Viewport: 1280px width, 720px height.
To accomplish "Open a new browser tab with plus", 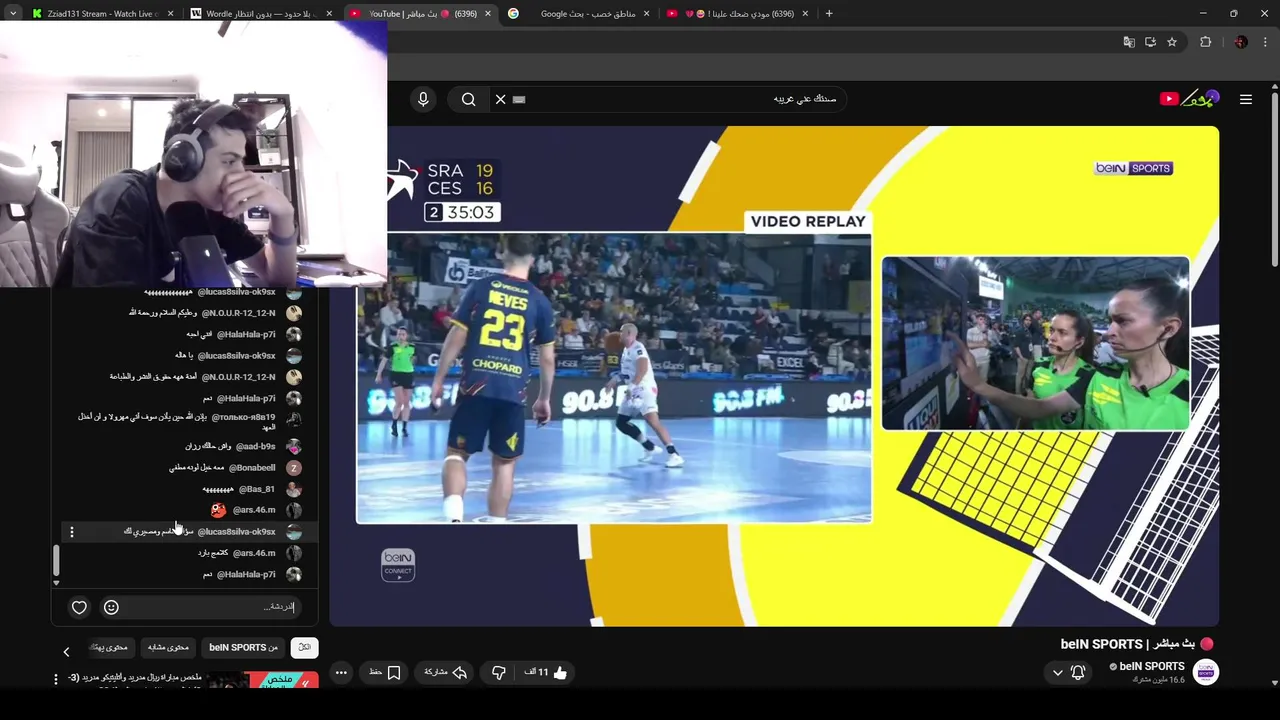I will click(828, 14).
